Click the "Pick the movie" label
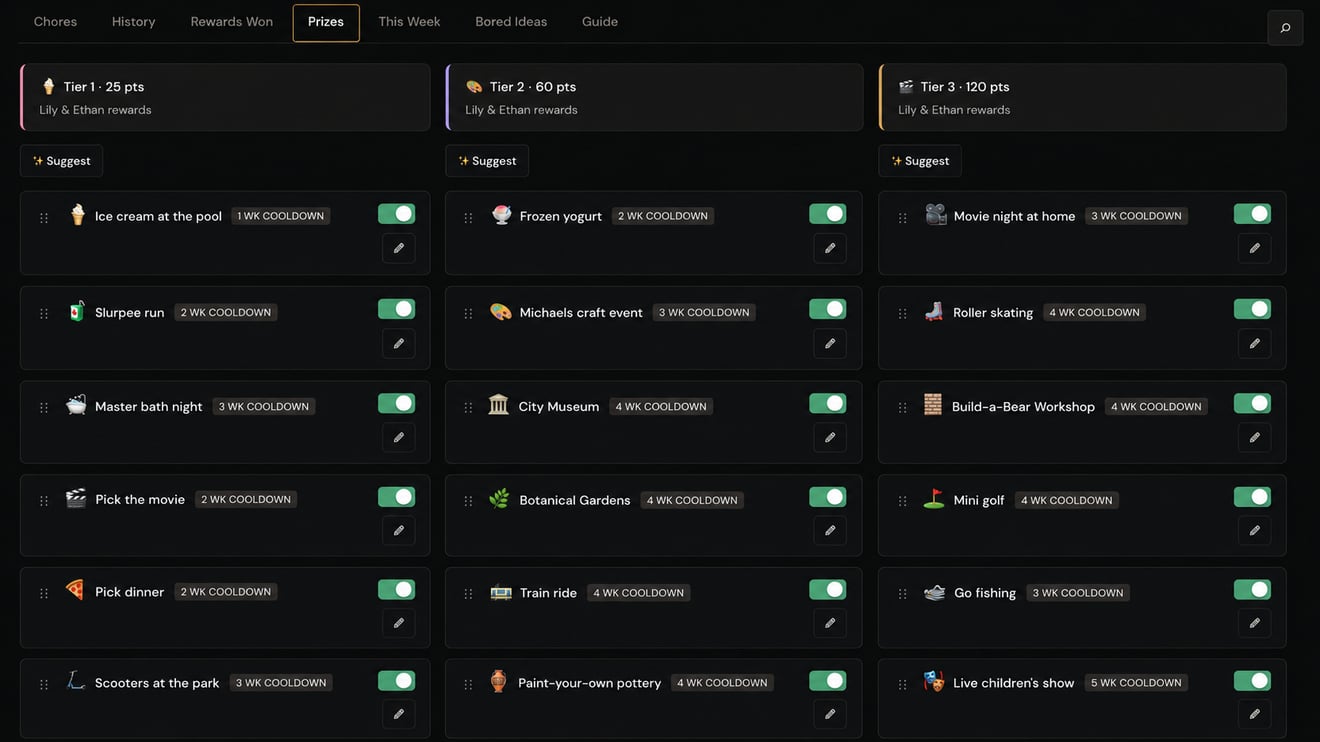 [140, 500]
